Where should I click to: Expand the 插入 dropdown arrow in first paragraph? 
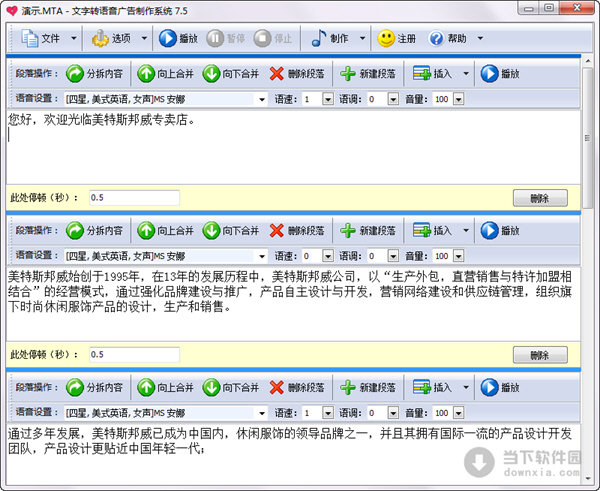coord(466,73)
